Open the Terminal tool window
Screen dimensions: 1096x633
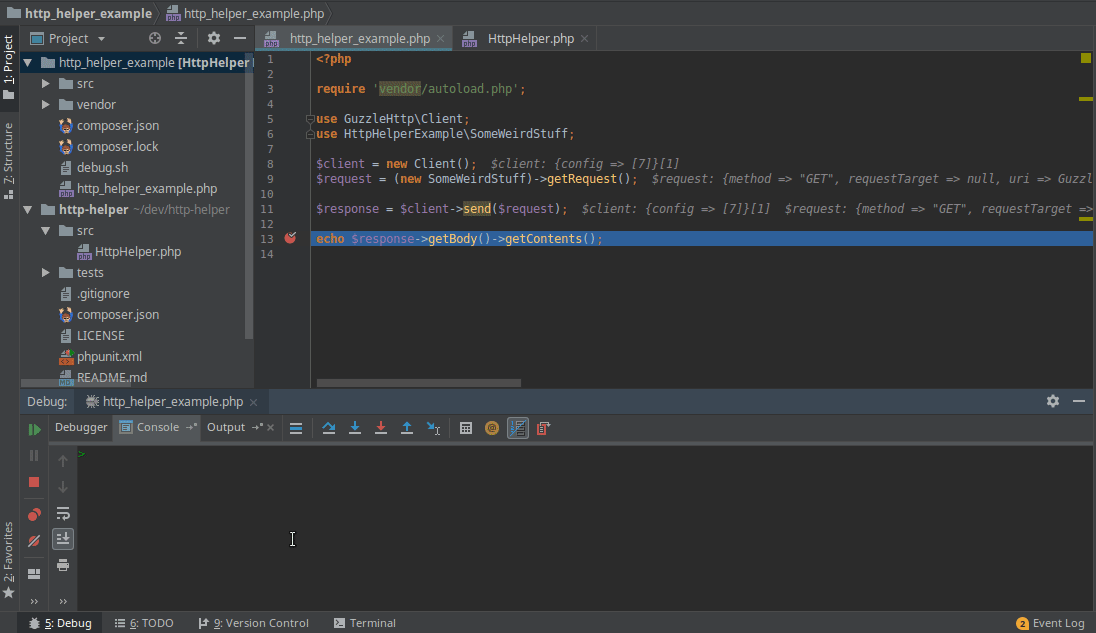[x=365, y=623]
